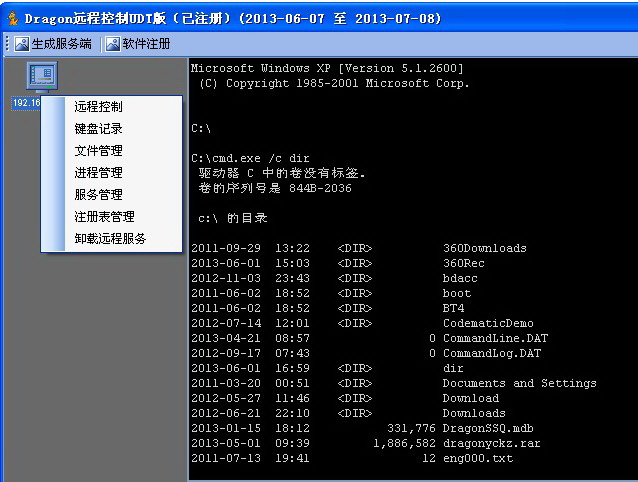Viewport: 638px width, 482px height.
Task: Click the cmd.exe /c dir command line
Action: tap(250, 158)
